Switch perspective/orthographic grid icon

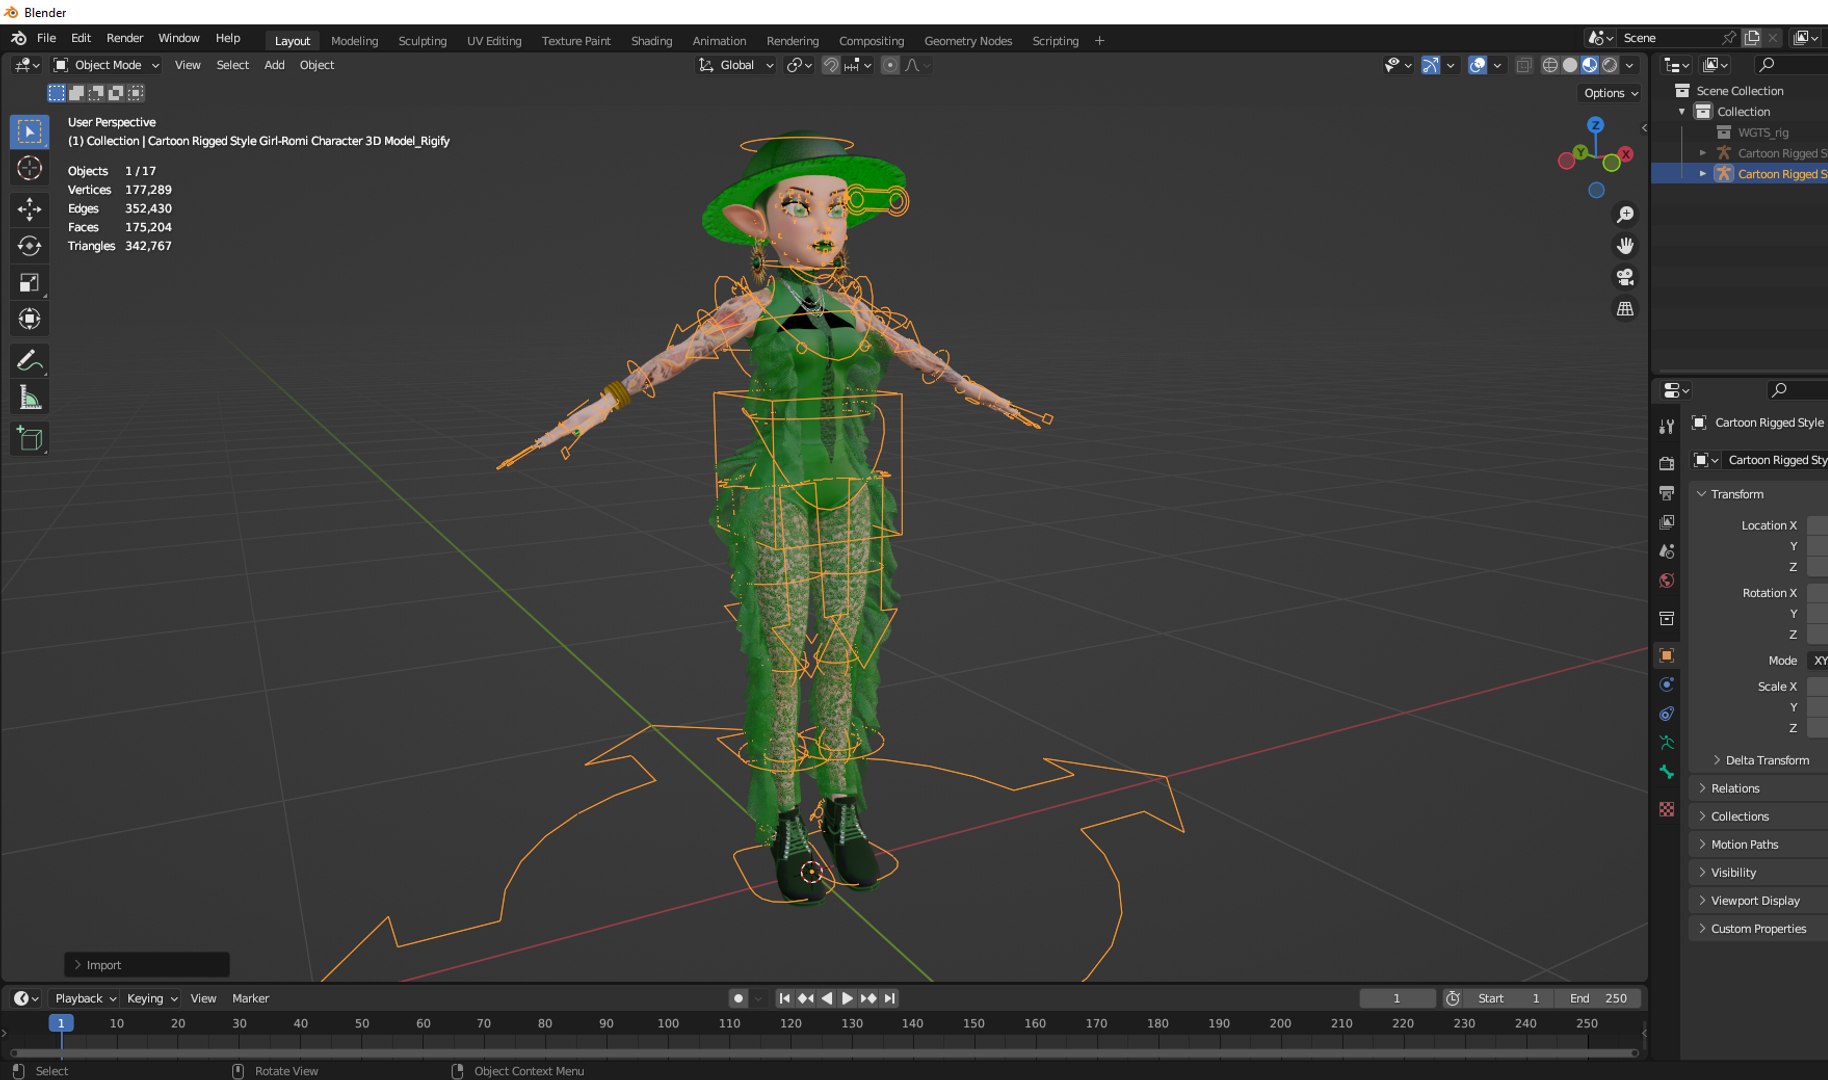pyautogui.click(x=1625, y=309)
